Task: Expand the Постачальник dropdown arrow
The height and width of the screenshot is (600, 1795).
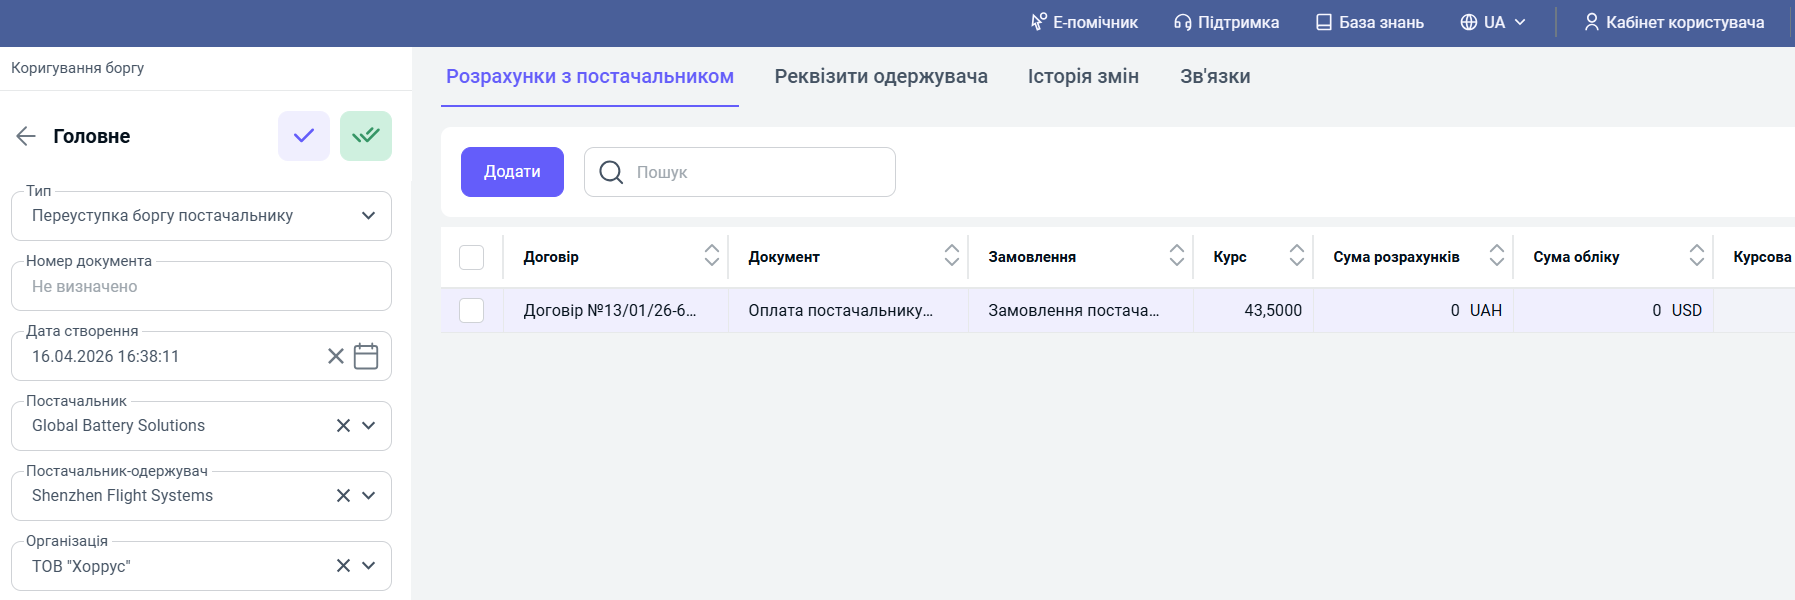Action: (x=368, y=426)
